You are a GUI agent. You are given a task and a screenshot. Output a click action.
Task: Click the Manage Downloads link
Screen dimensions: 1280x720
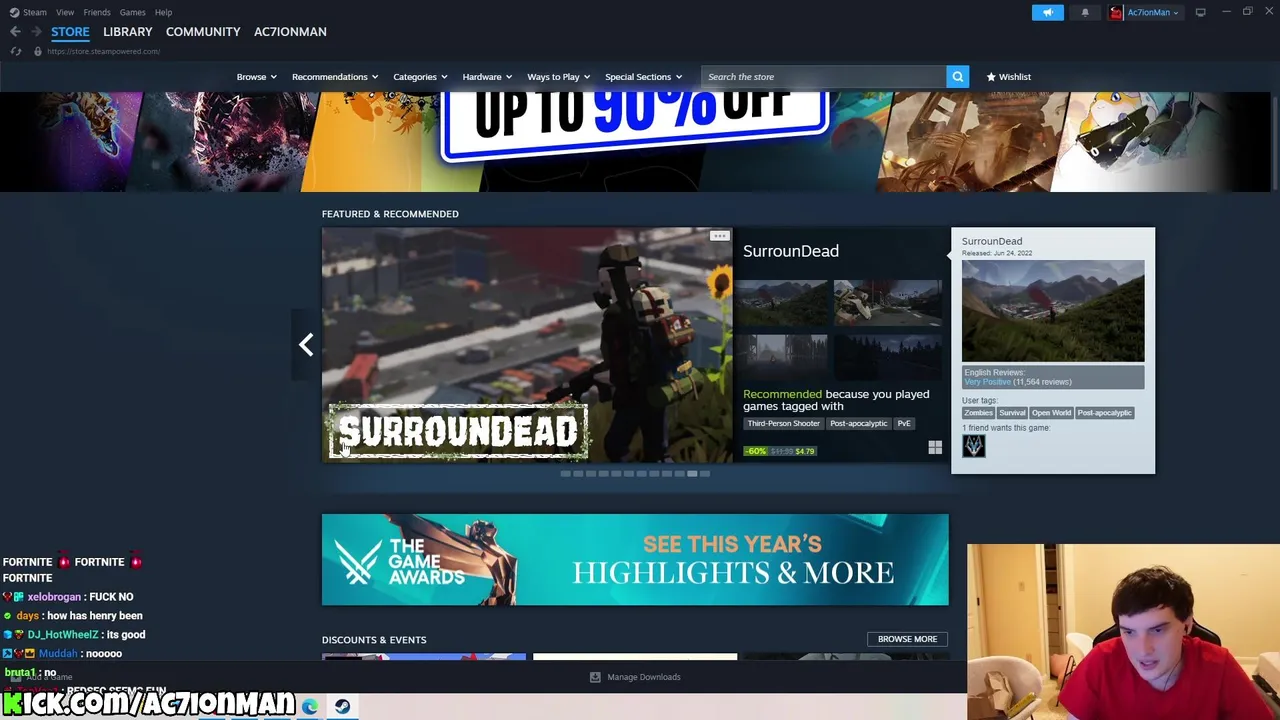pos(643,677)
